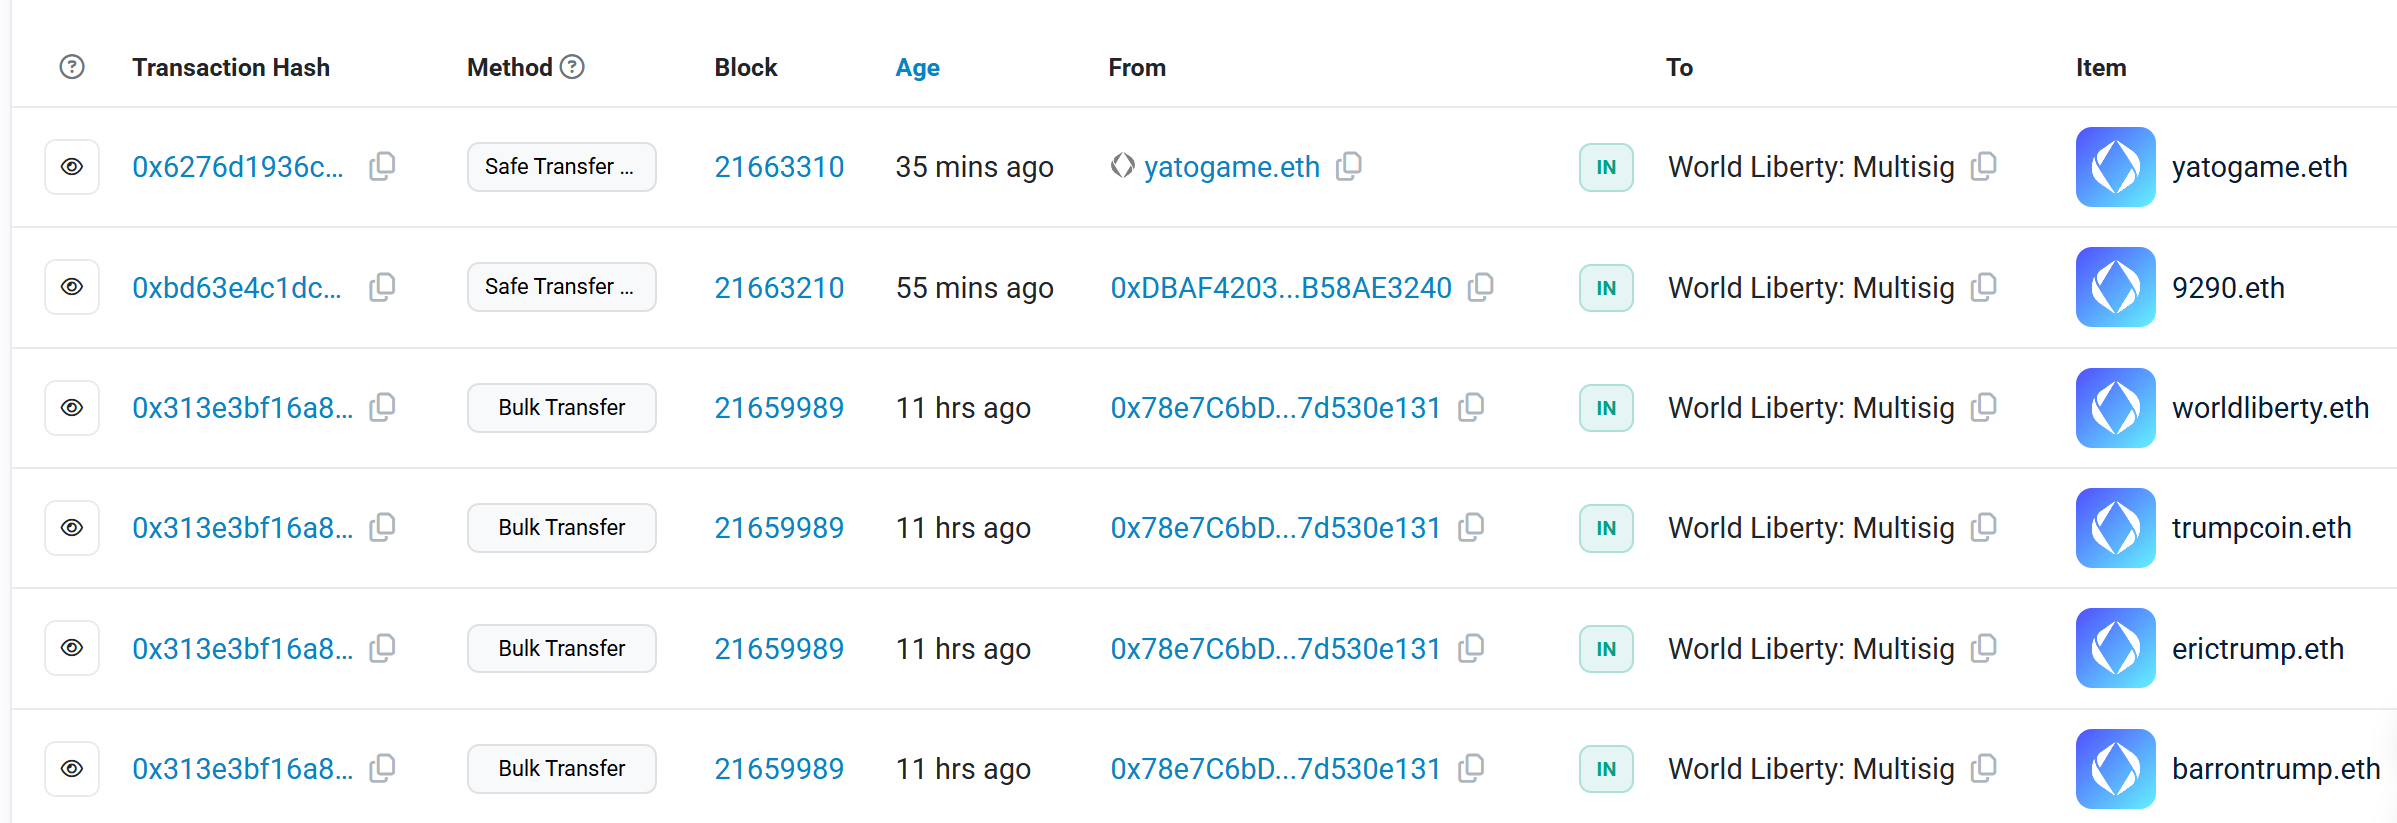The height and width of the screenshot is (823, 2397).
Task: Click the IN badge in erictrump.eth row
Action: (1606, 649)
